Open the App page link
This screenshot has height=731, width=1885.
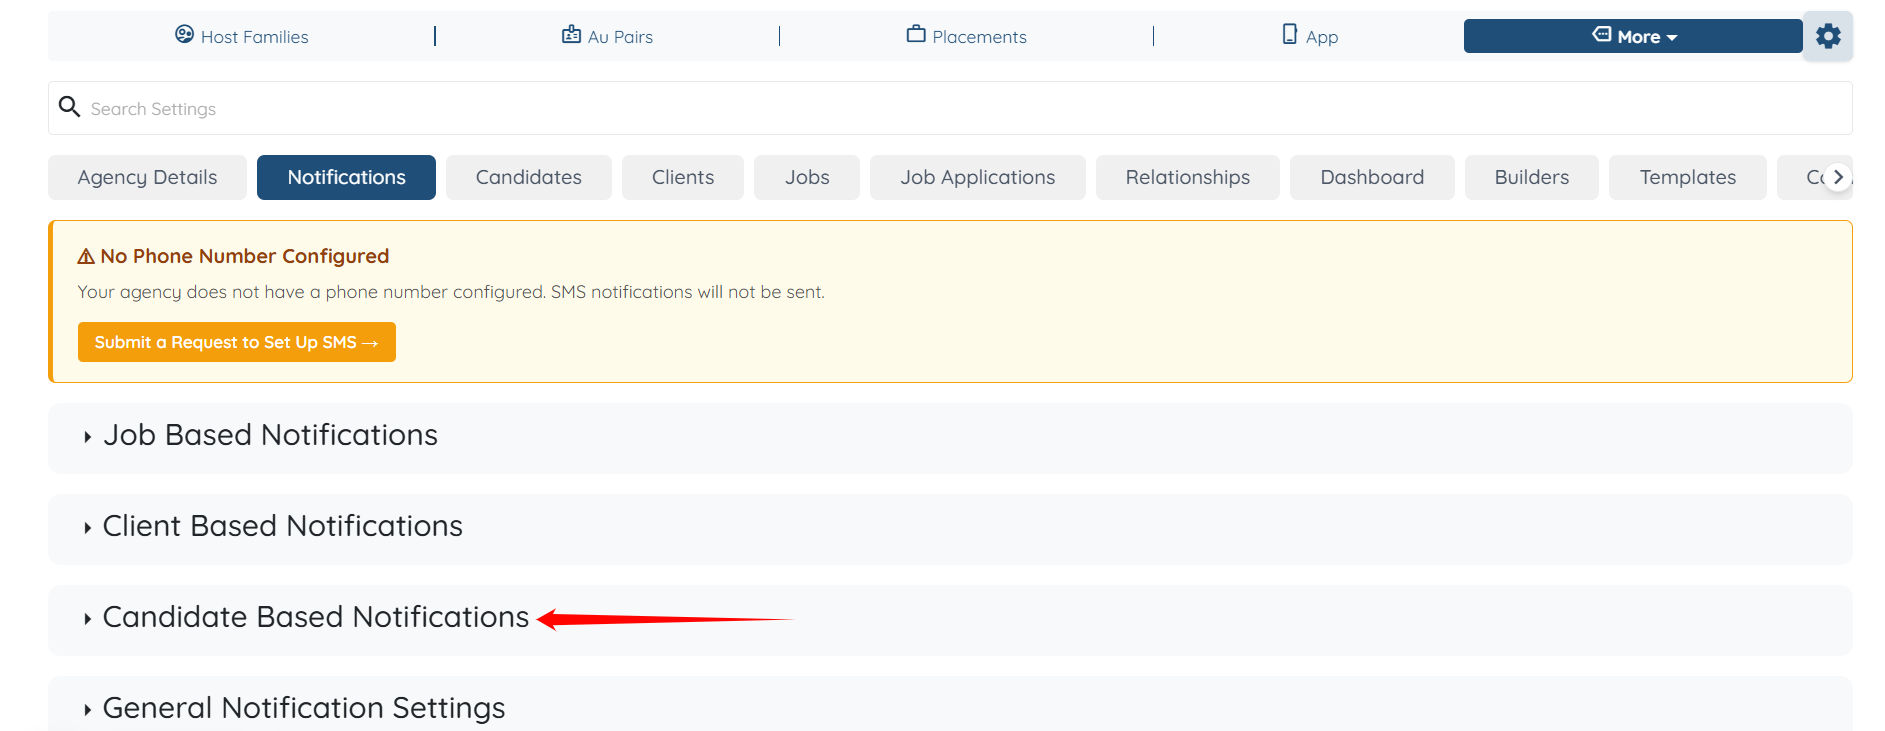pyautogui.click(x=1310, y=36)
